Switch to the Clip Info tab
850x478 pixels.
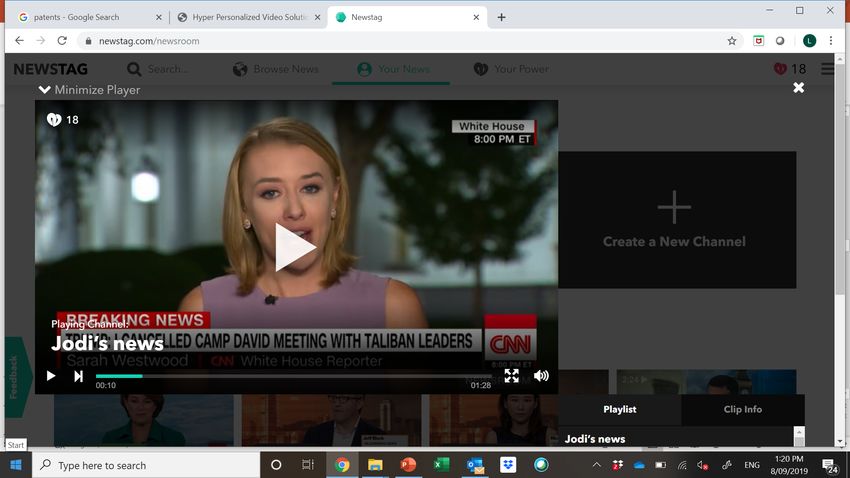(x=743, y=410)
